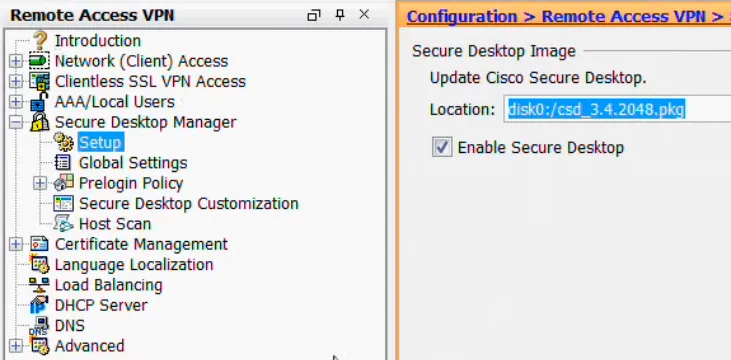Click the Clientless SSL VPN Access icon
Screen dimensions: 731x360
click(x=39, y=82)
